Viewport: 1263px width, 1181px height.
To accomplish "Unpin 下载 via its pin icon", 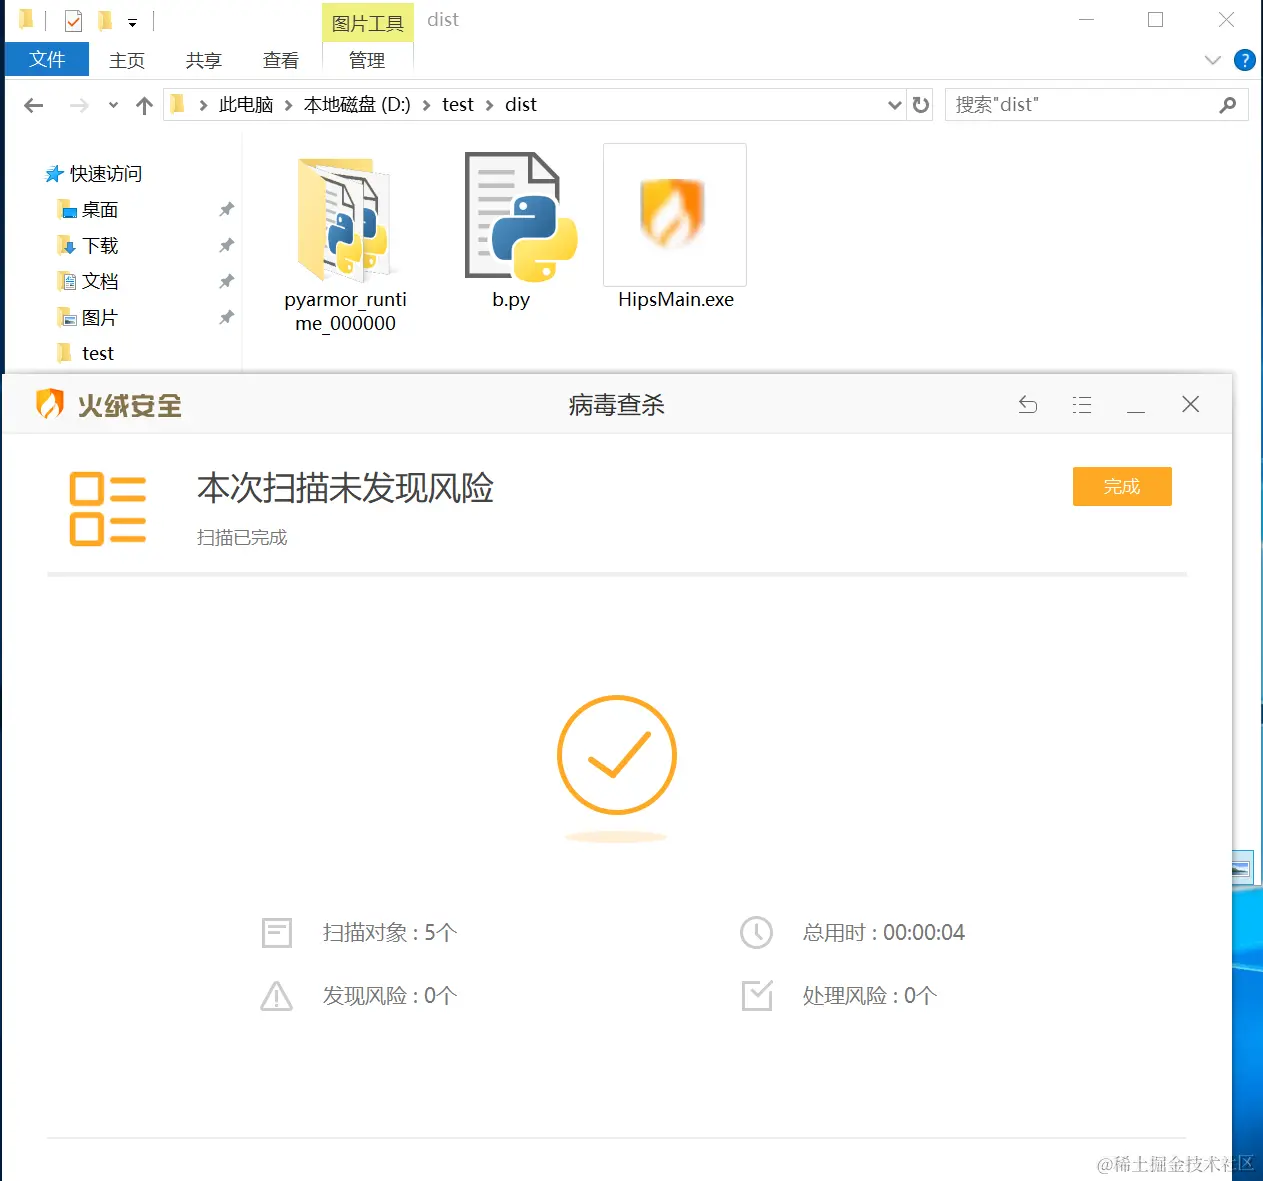I will pyautogui.click(x=226, y=245).
